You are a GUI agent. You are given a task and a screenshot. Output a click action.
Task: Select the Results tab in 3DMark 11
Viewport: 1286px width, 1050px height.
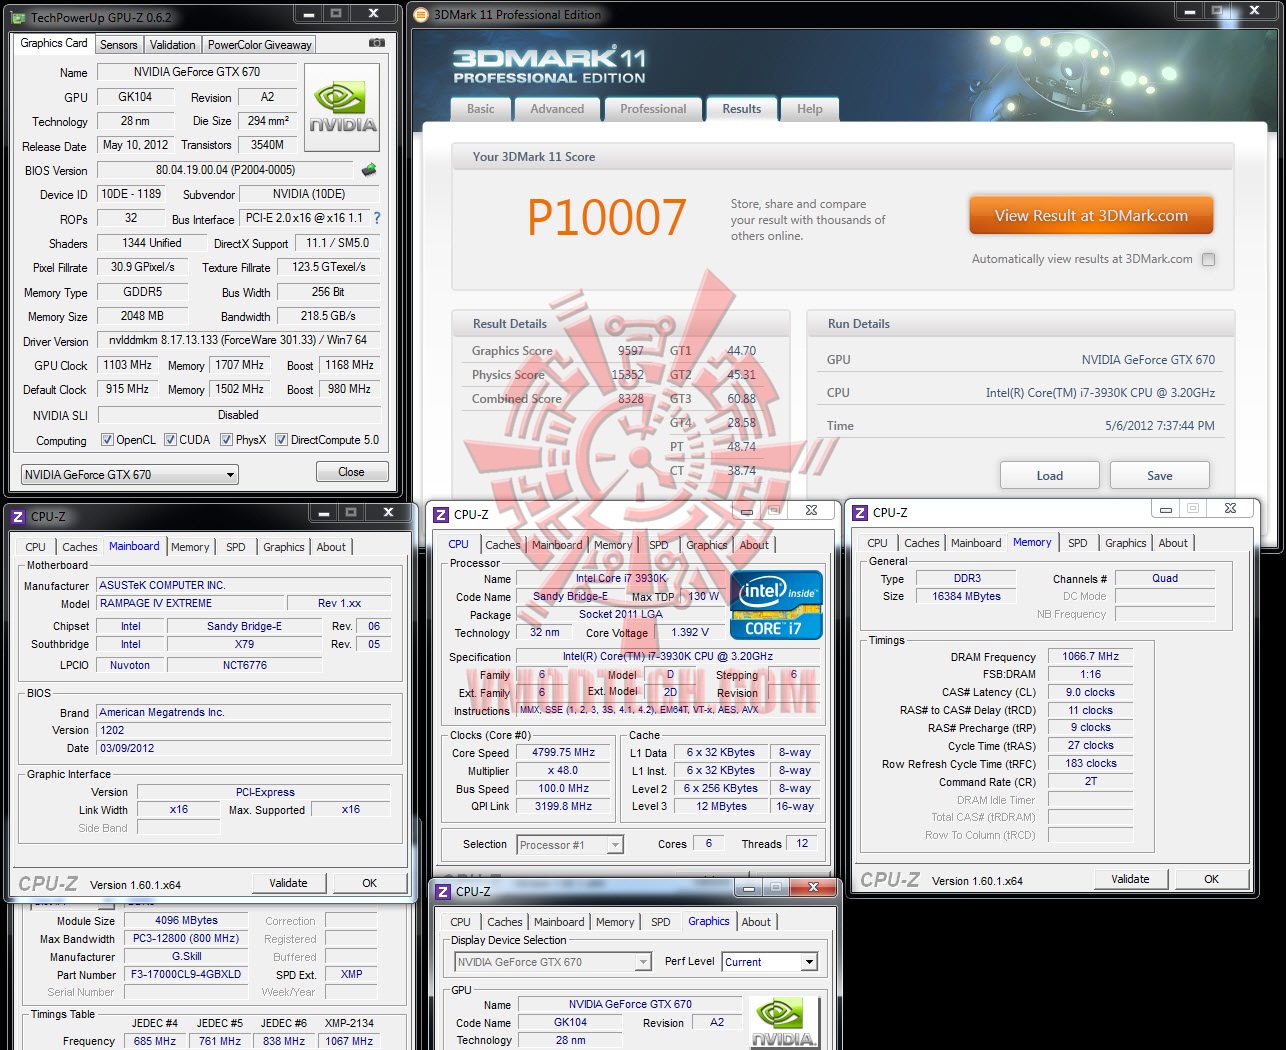(x=742, y=109)
